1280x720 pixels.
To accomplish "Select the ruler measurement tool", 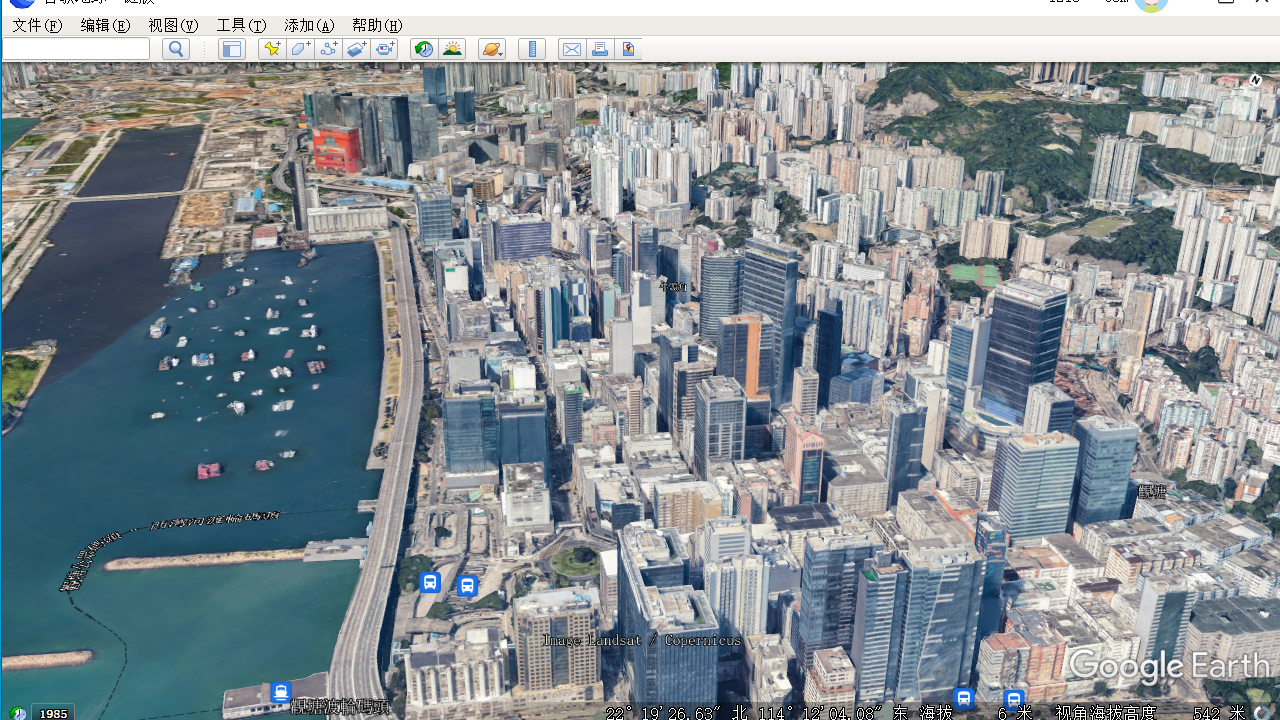I will 532,49.
